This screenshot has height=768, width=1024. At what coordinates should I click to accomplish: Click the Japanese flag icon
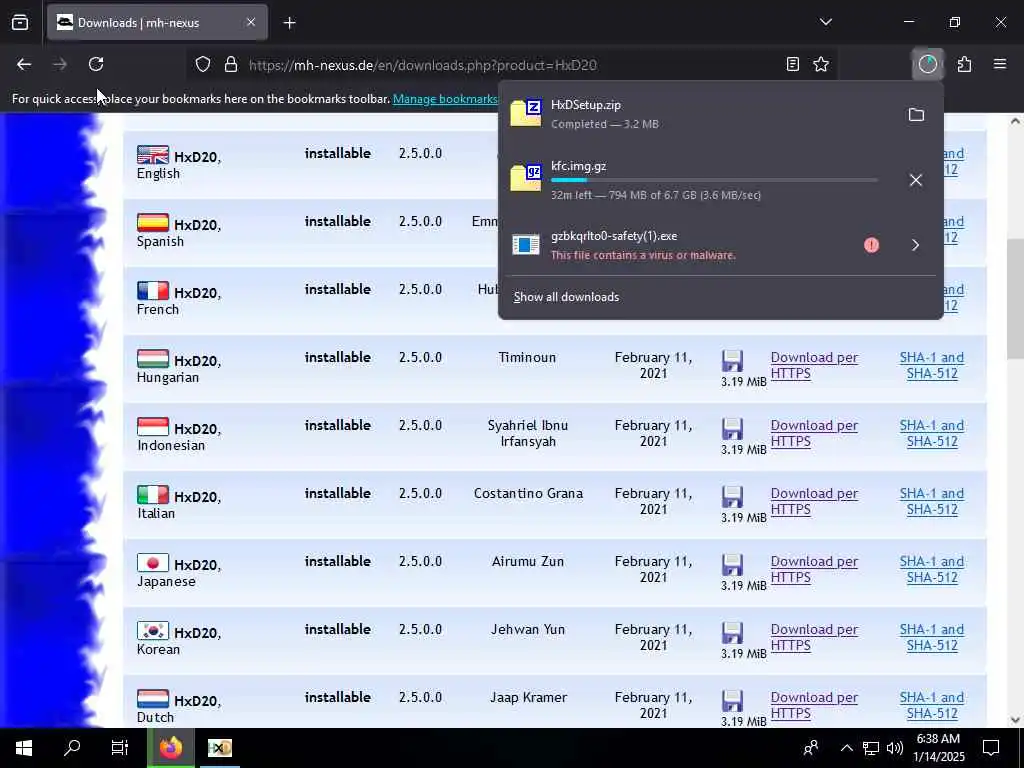pos(153,562)
